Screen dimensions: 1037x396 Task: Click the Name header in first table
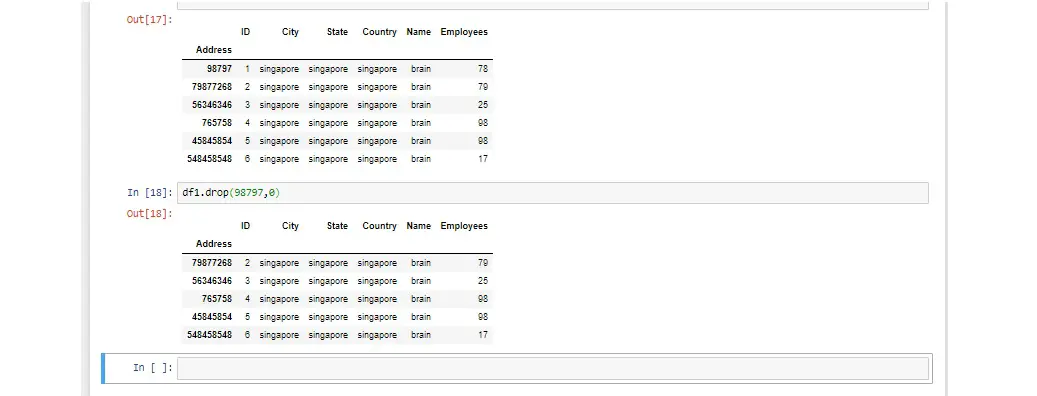tap(419, 32)
